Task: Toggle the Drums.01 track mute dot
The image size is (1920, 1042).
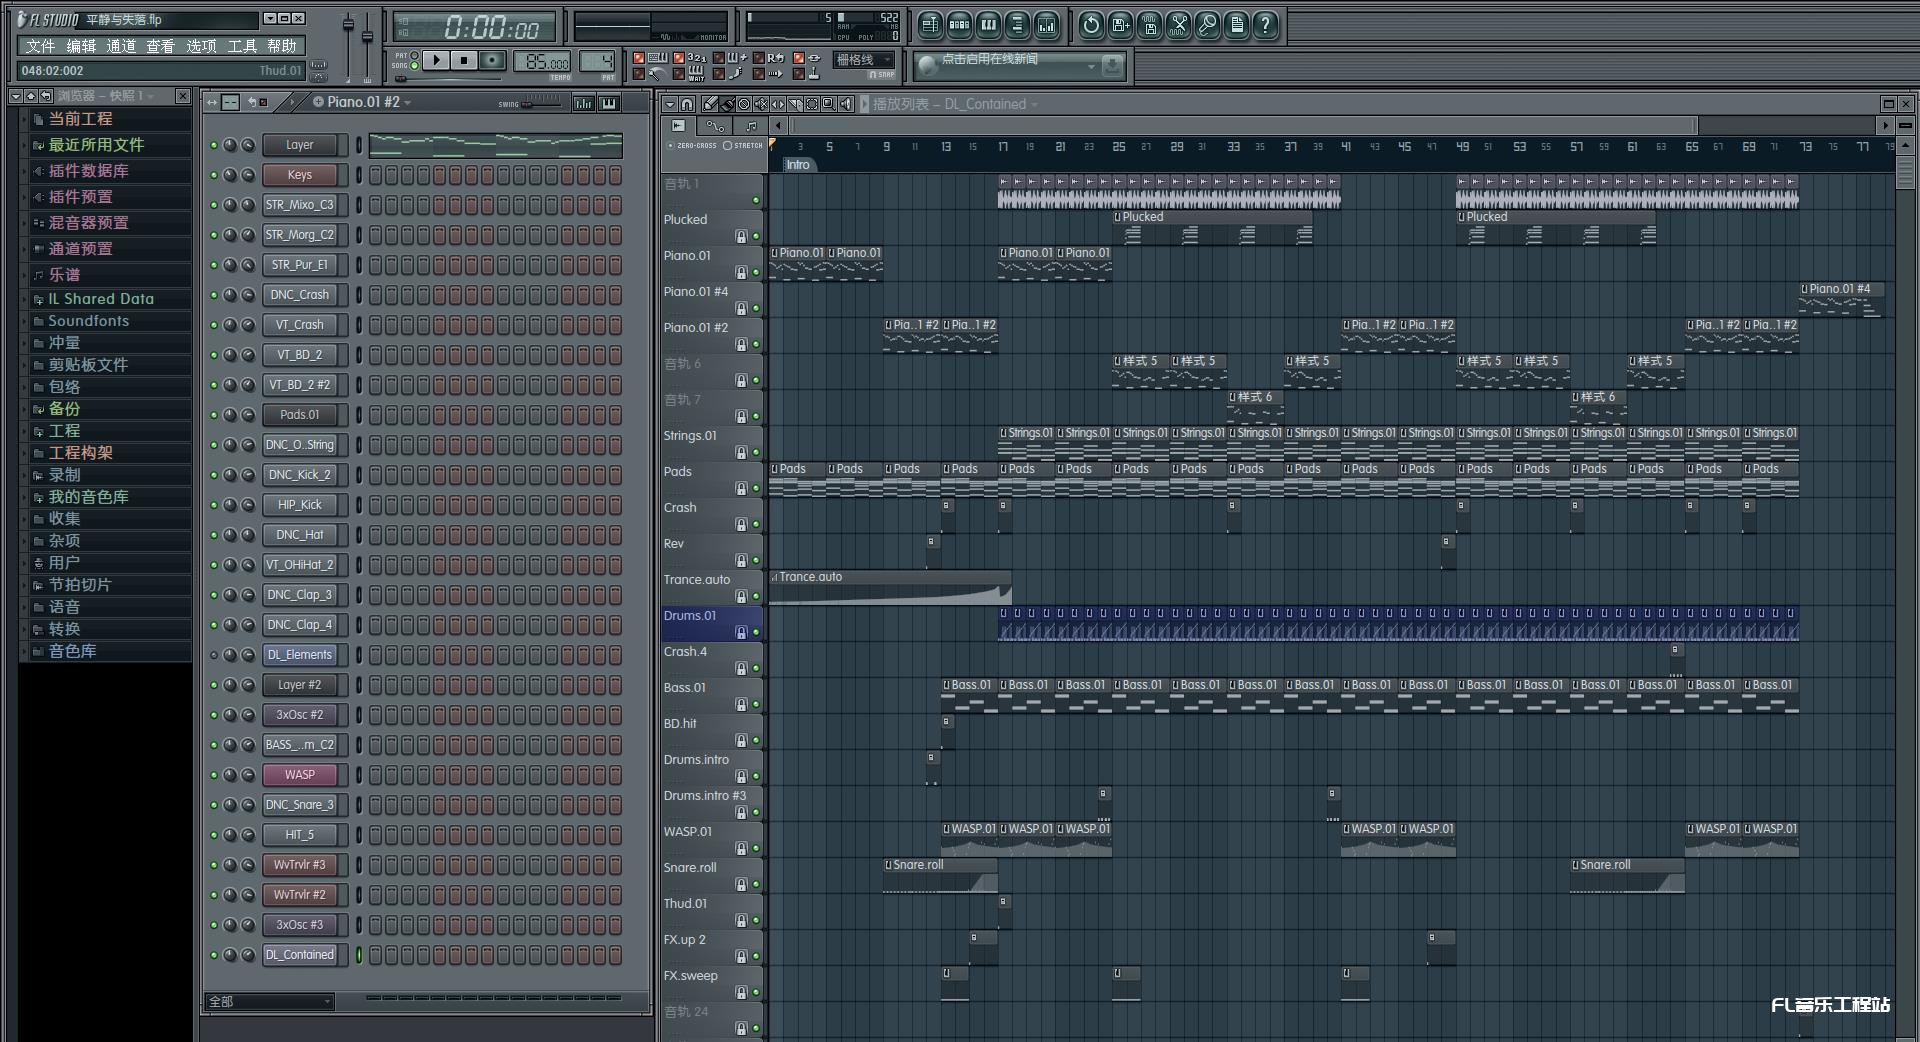Action: (756, 632)
